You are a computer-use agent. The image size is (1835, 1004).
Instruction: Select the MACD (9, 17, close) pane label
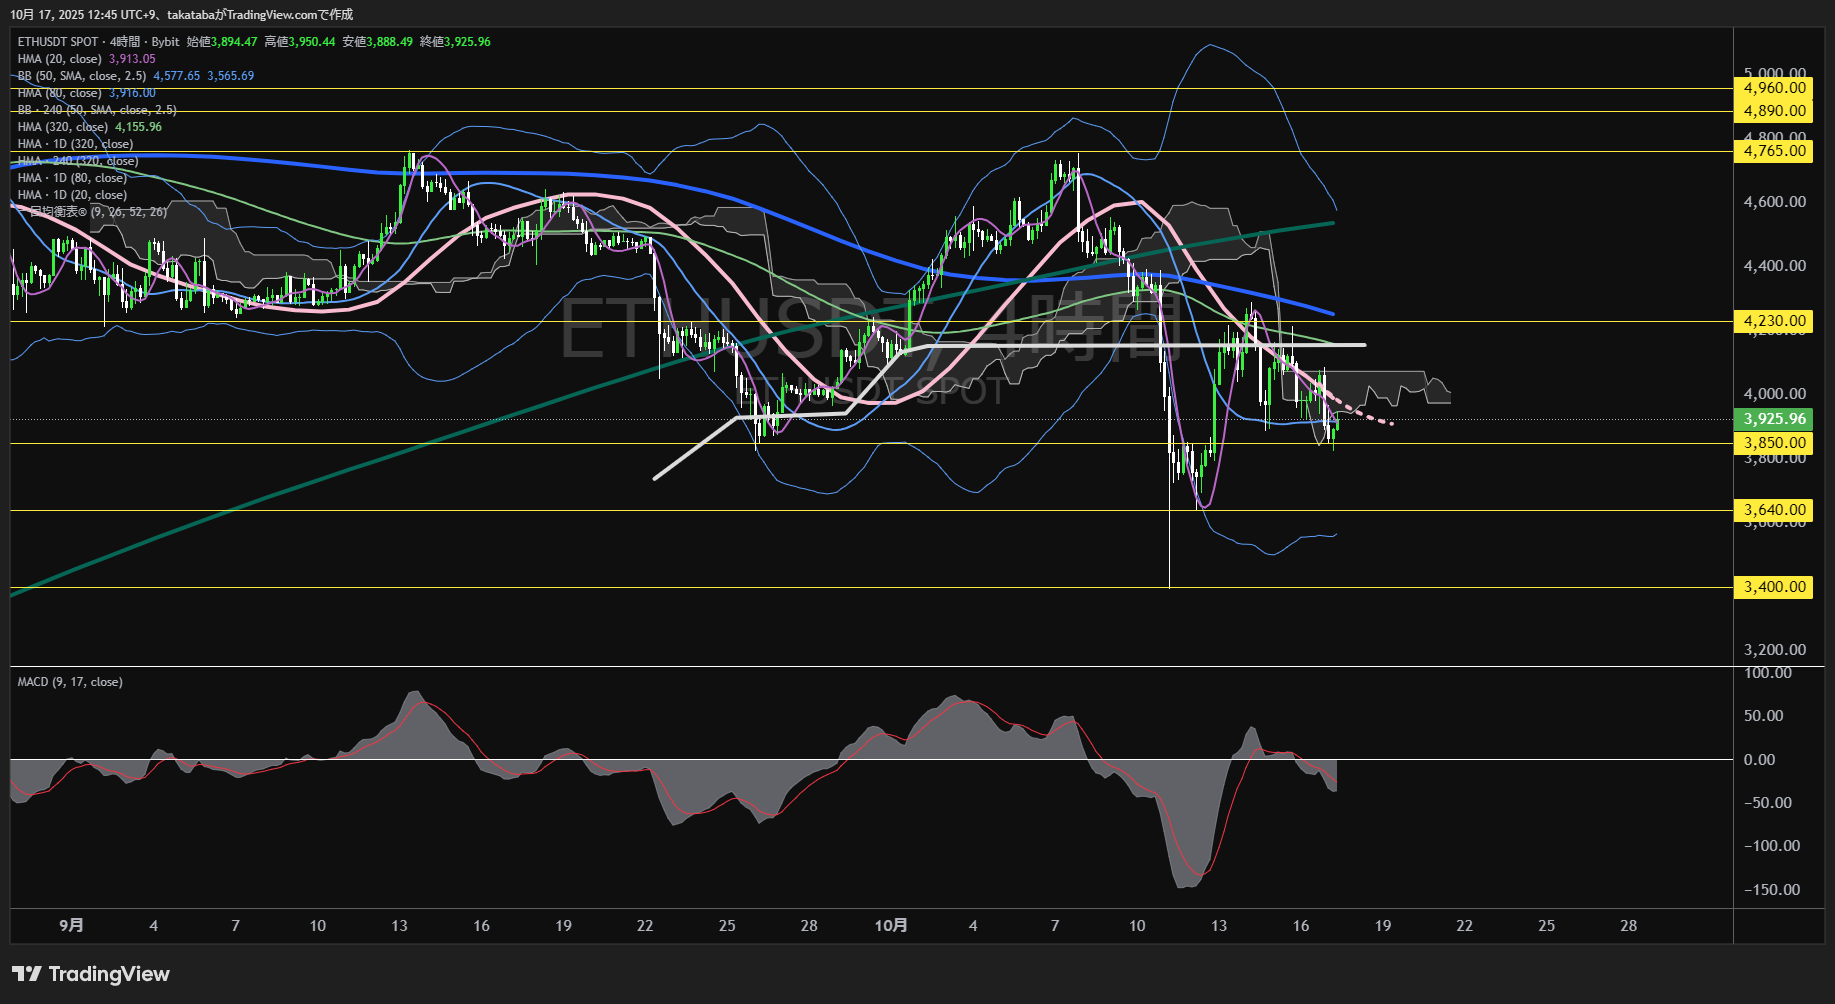[x=70, y=682]
